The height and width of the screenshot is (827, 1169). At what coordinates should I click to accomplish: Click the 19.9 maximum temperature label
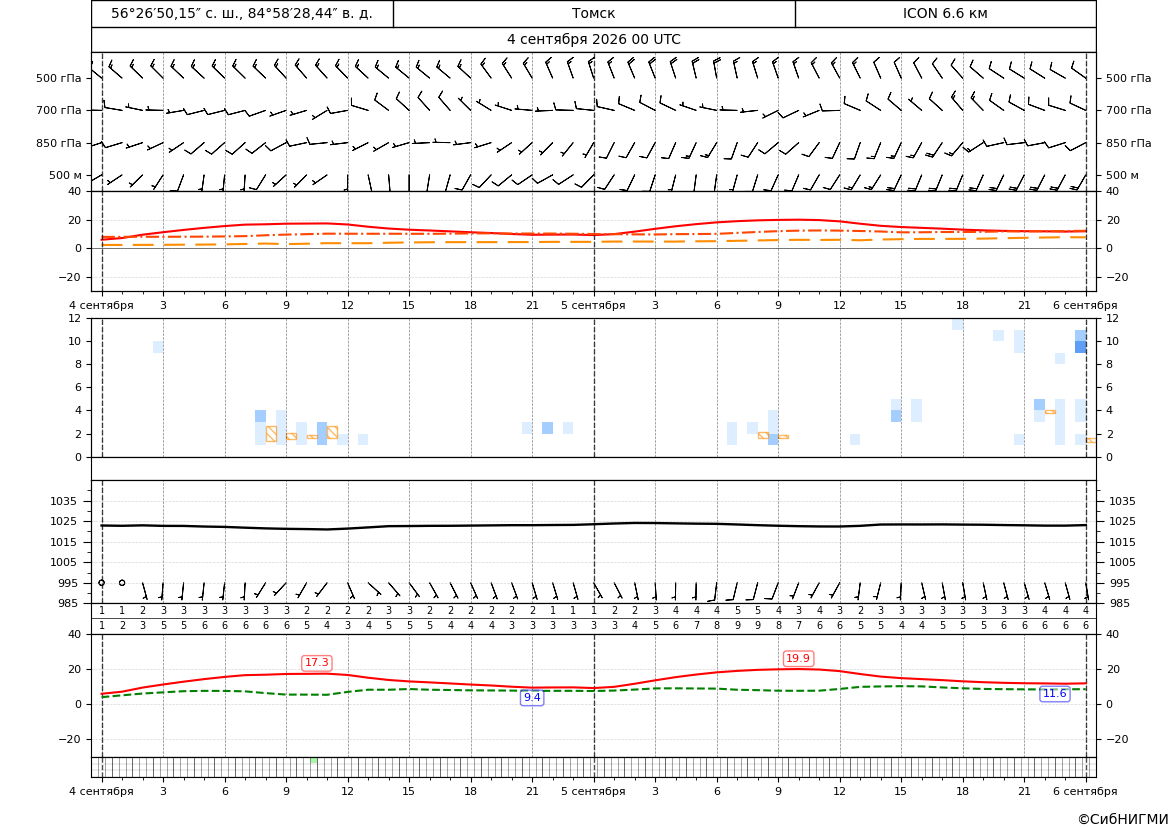tap(797, 658)
